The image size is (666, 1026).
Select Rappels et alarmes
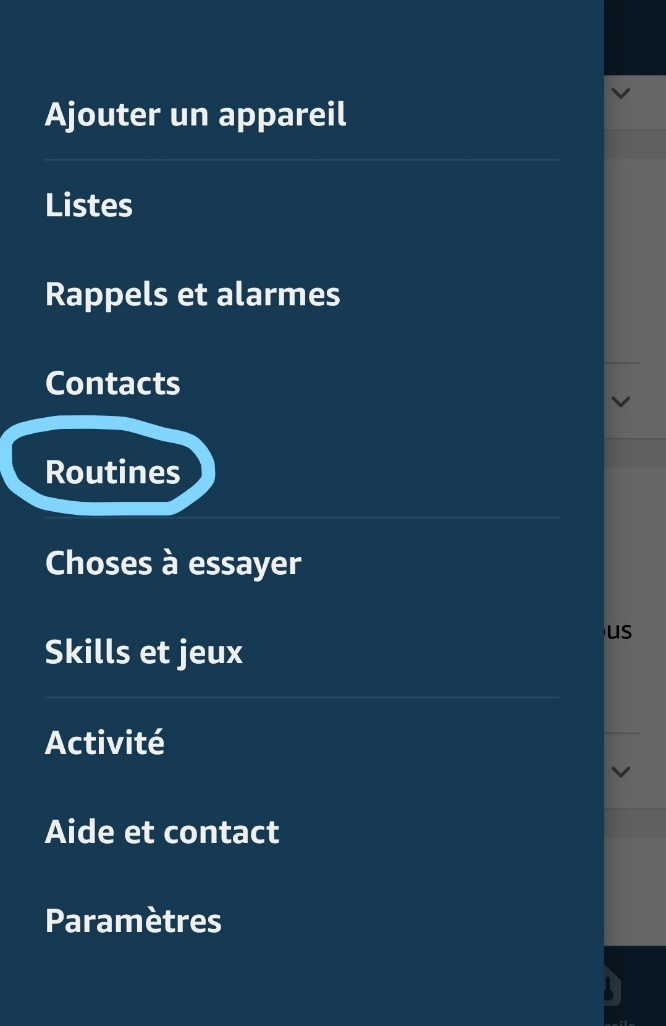pyautogui.click(x=192, y=294)
